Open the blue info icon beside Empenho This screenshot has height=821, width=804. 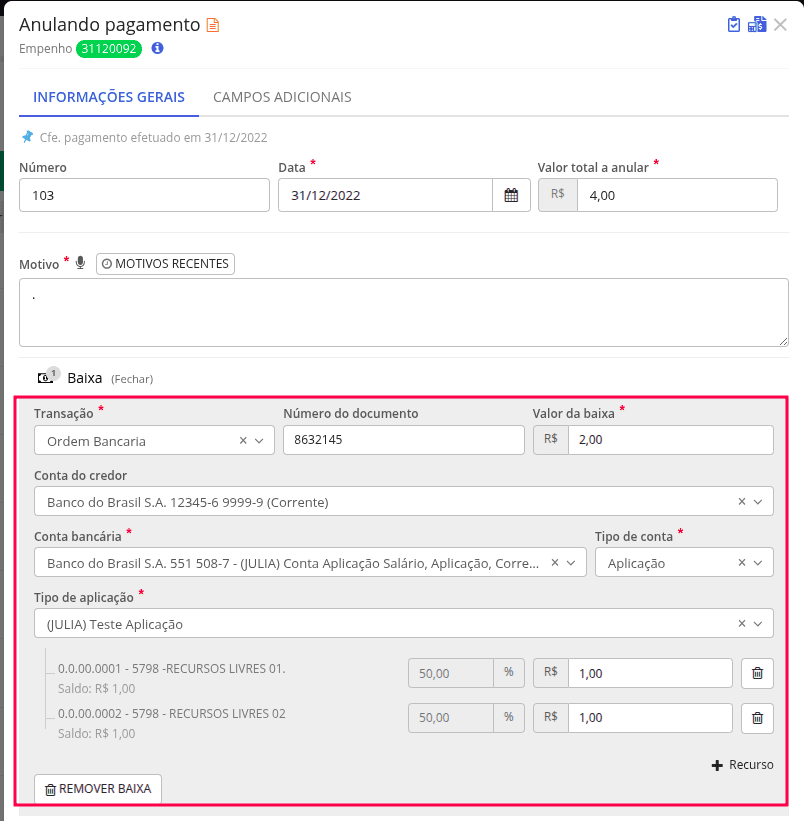(x=157, y=48)
